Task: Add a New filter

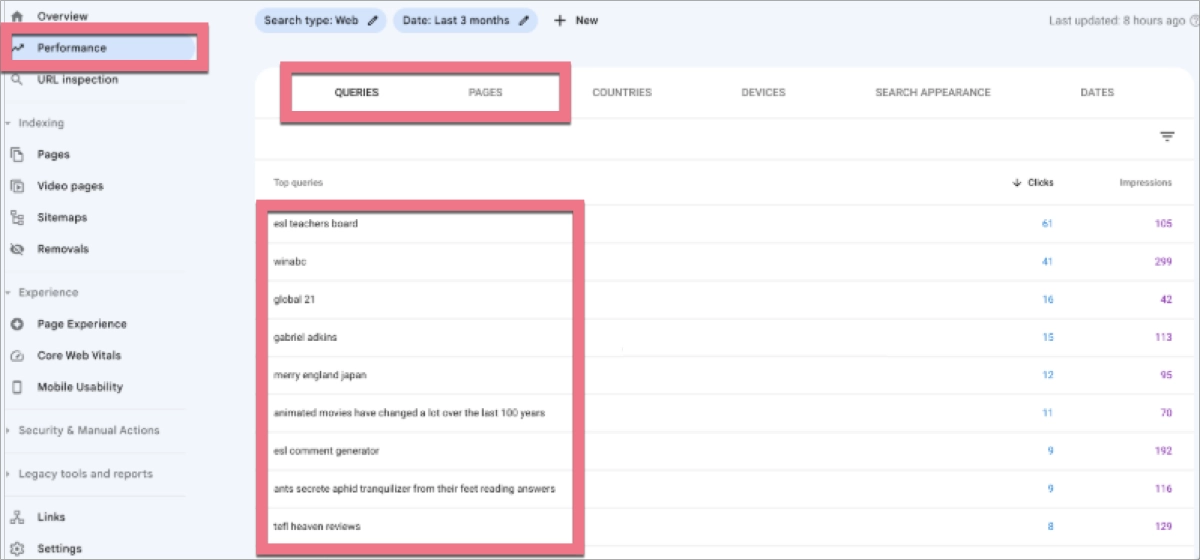Action: coord(576,20)
